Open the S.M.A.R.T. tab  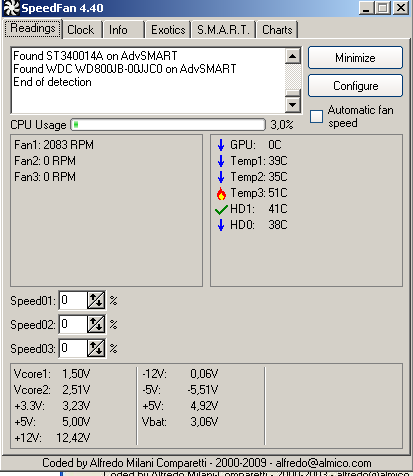click(x=223, y=30)
